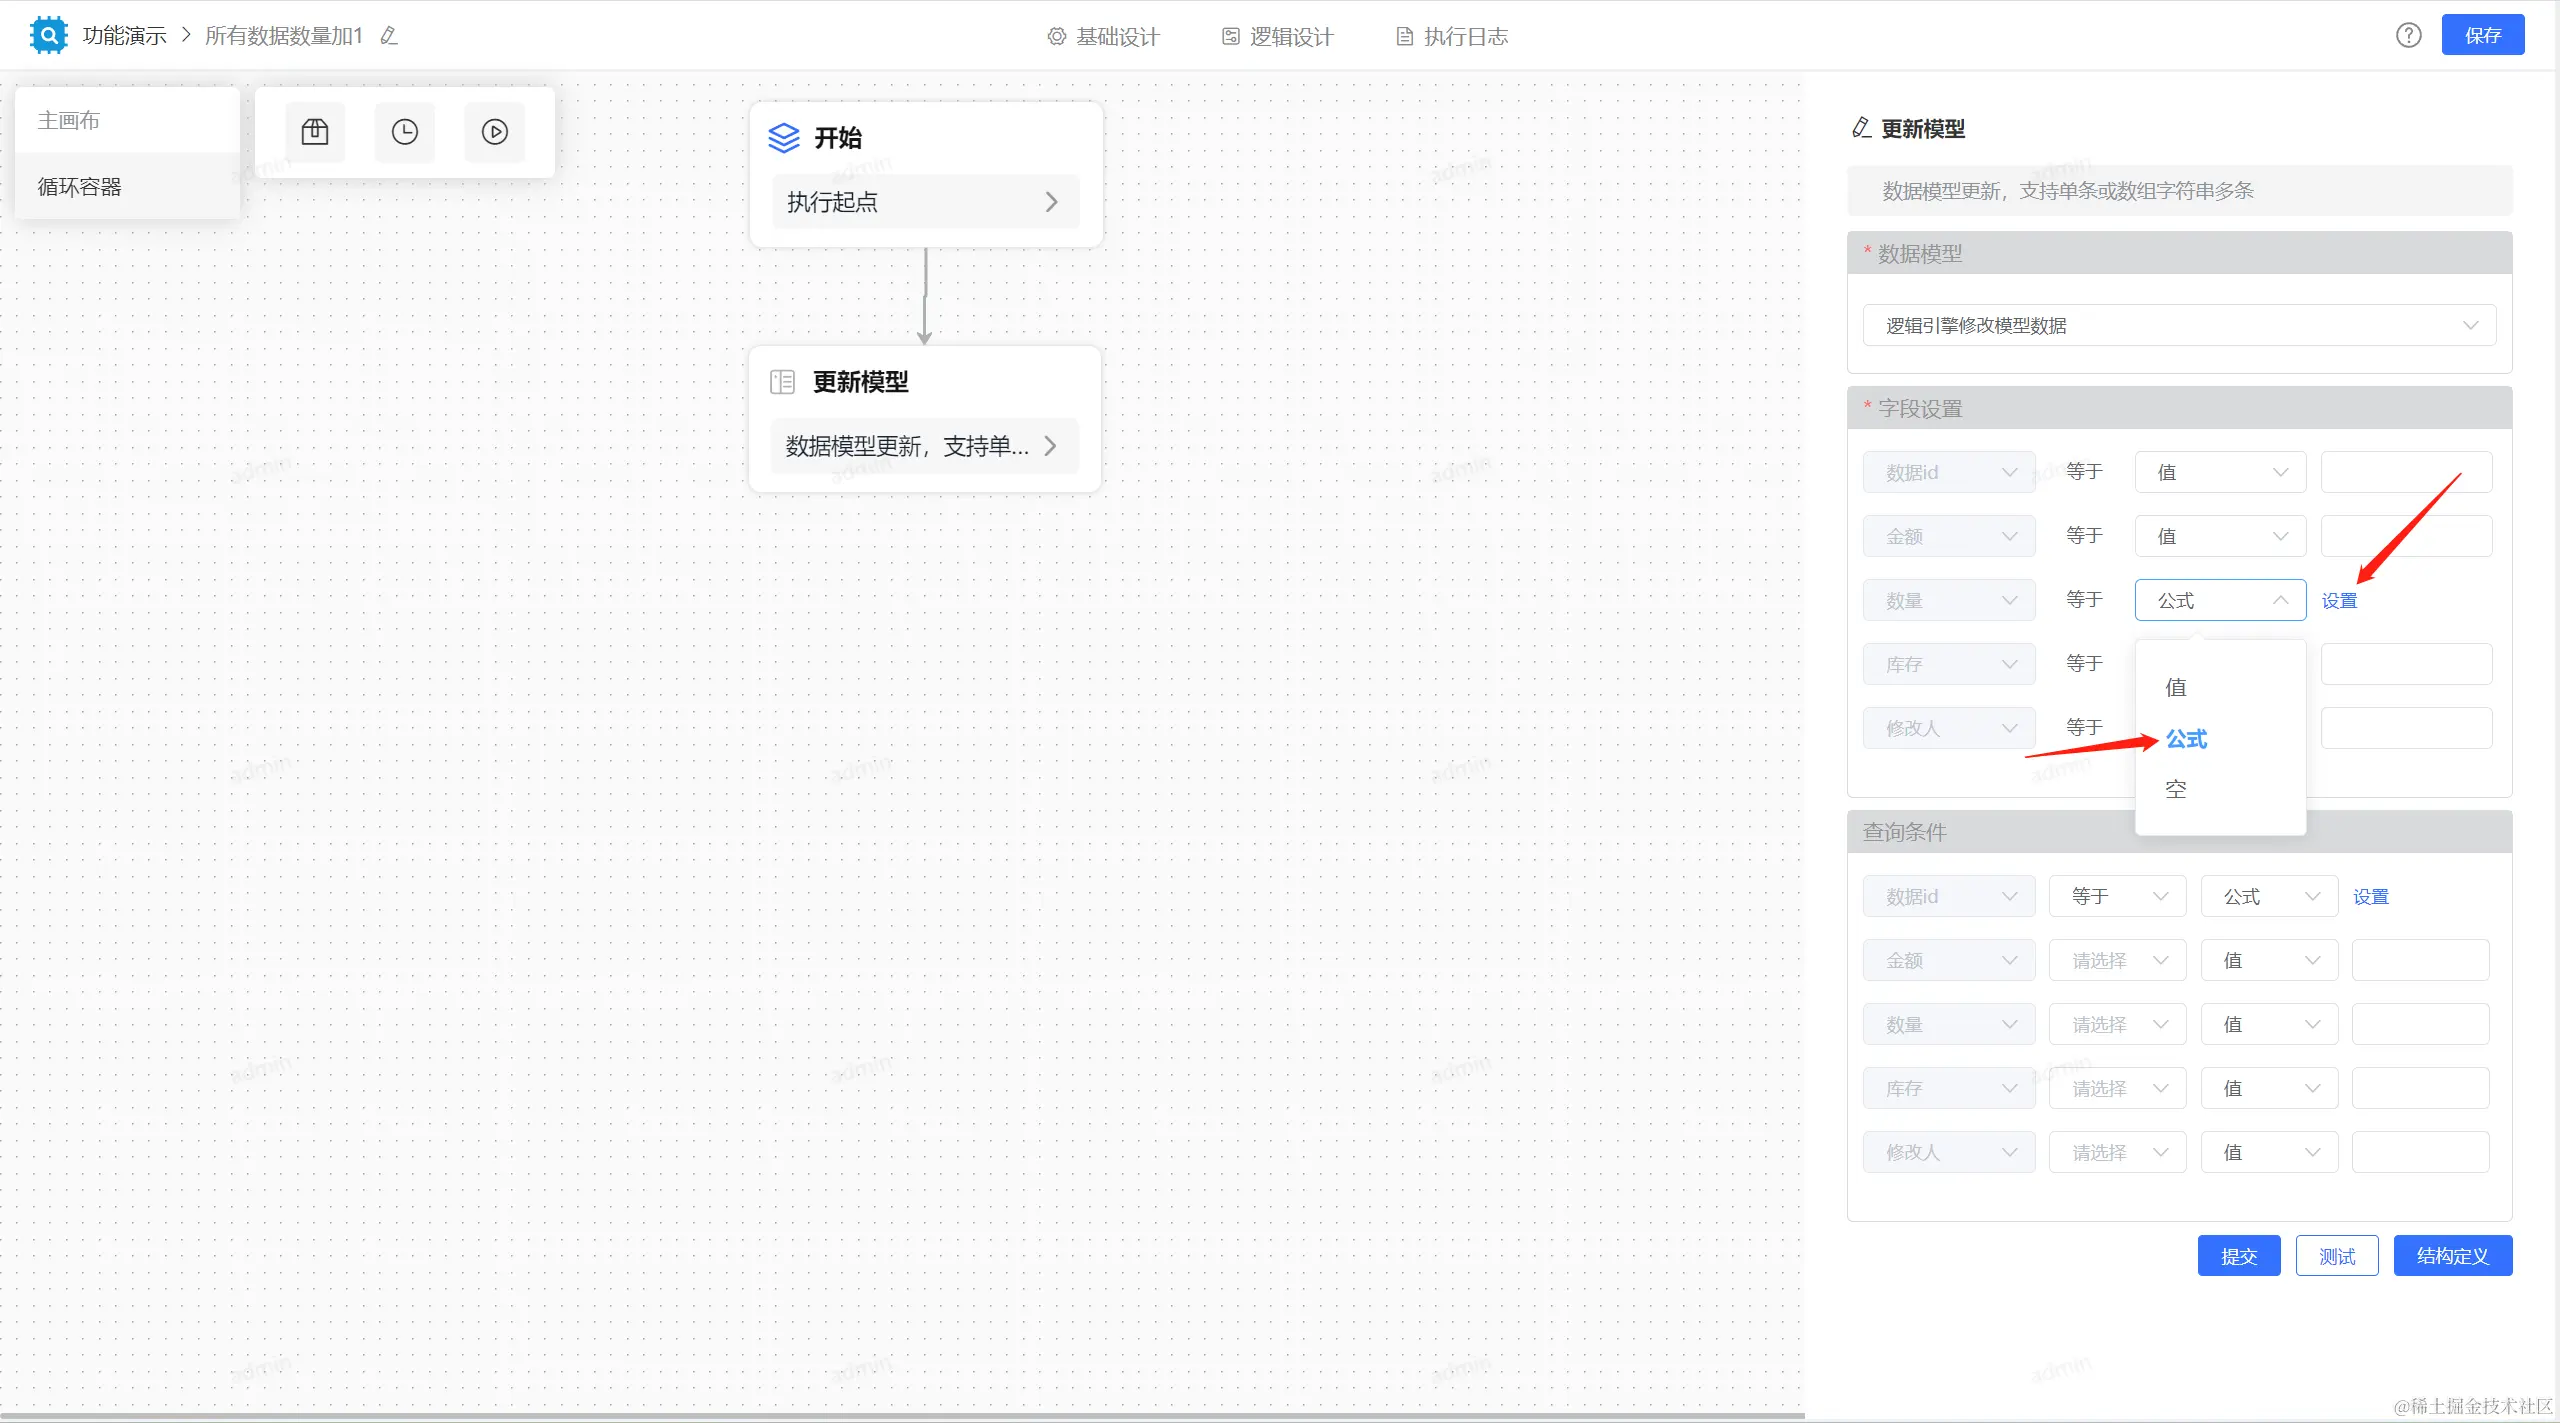Click the gear logo in header
The width and height of the screenshot is (2560, 1423).
[x=48, y=35]
